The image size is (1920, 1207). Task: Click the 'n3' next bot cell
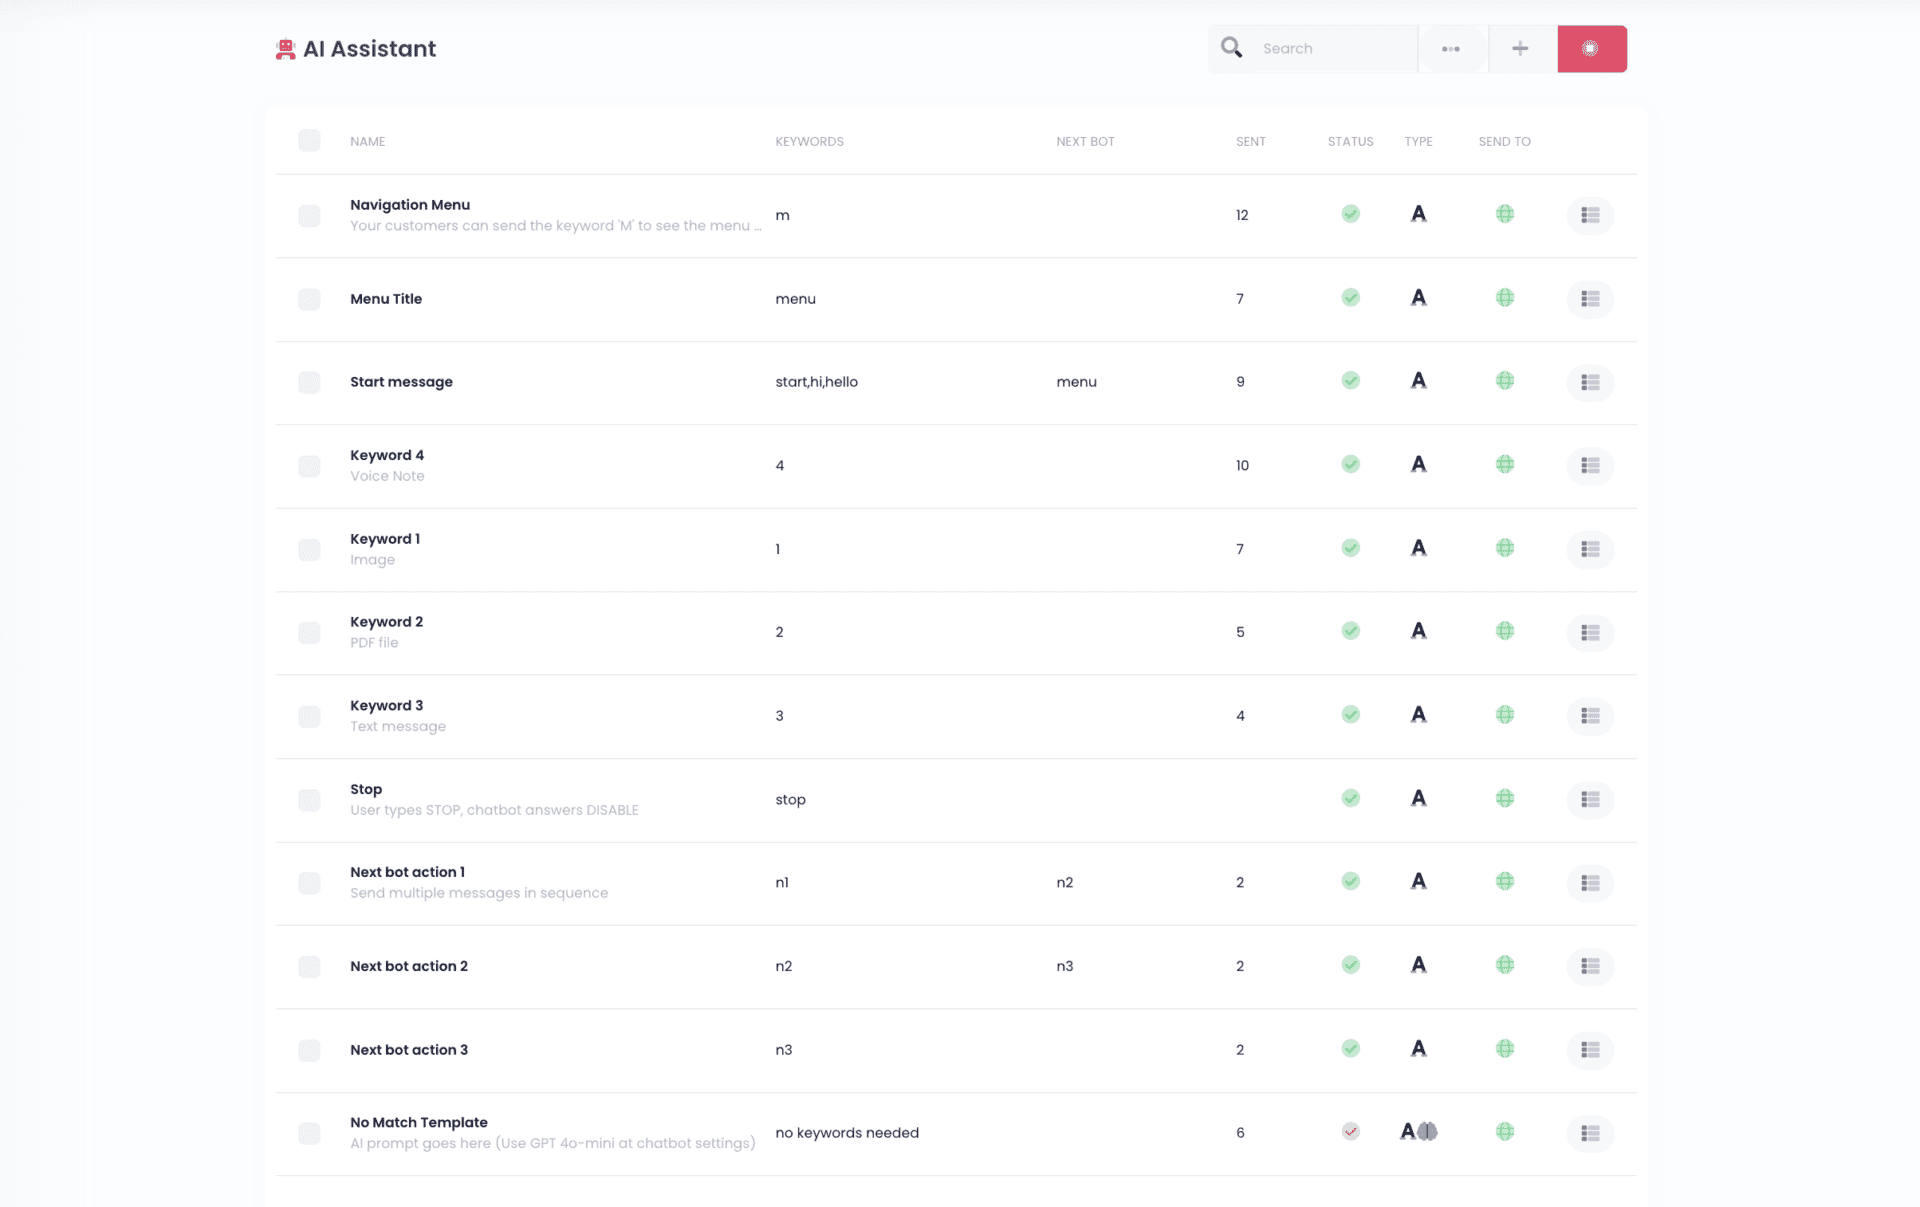pyautogui.click(x=1064, y=966)
